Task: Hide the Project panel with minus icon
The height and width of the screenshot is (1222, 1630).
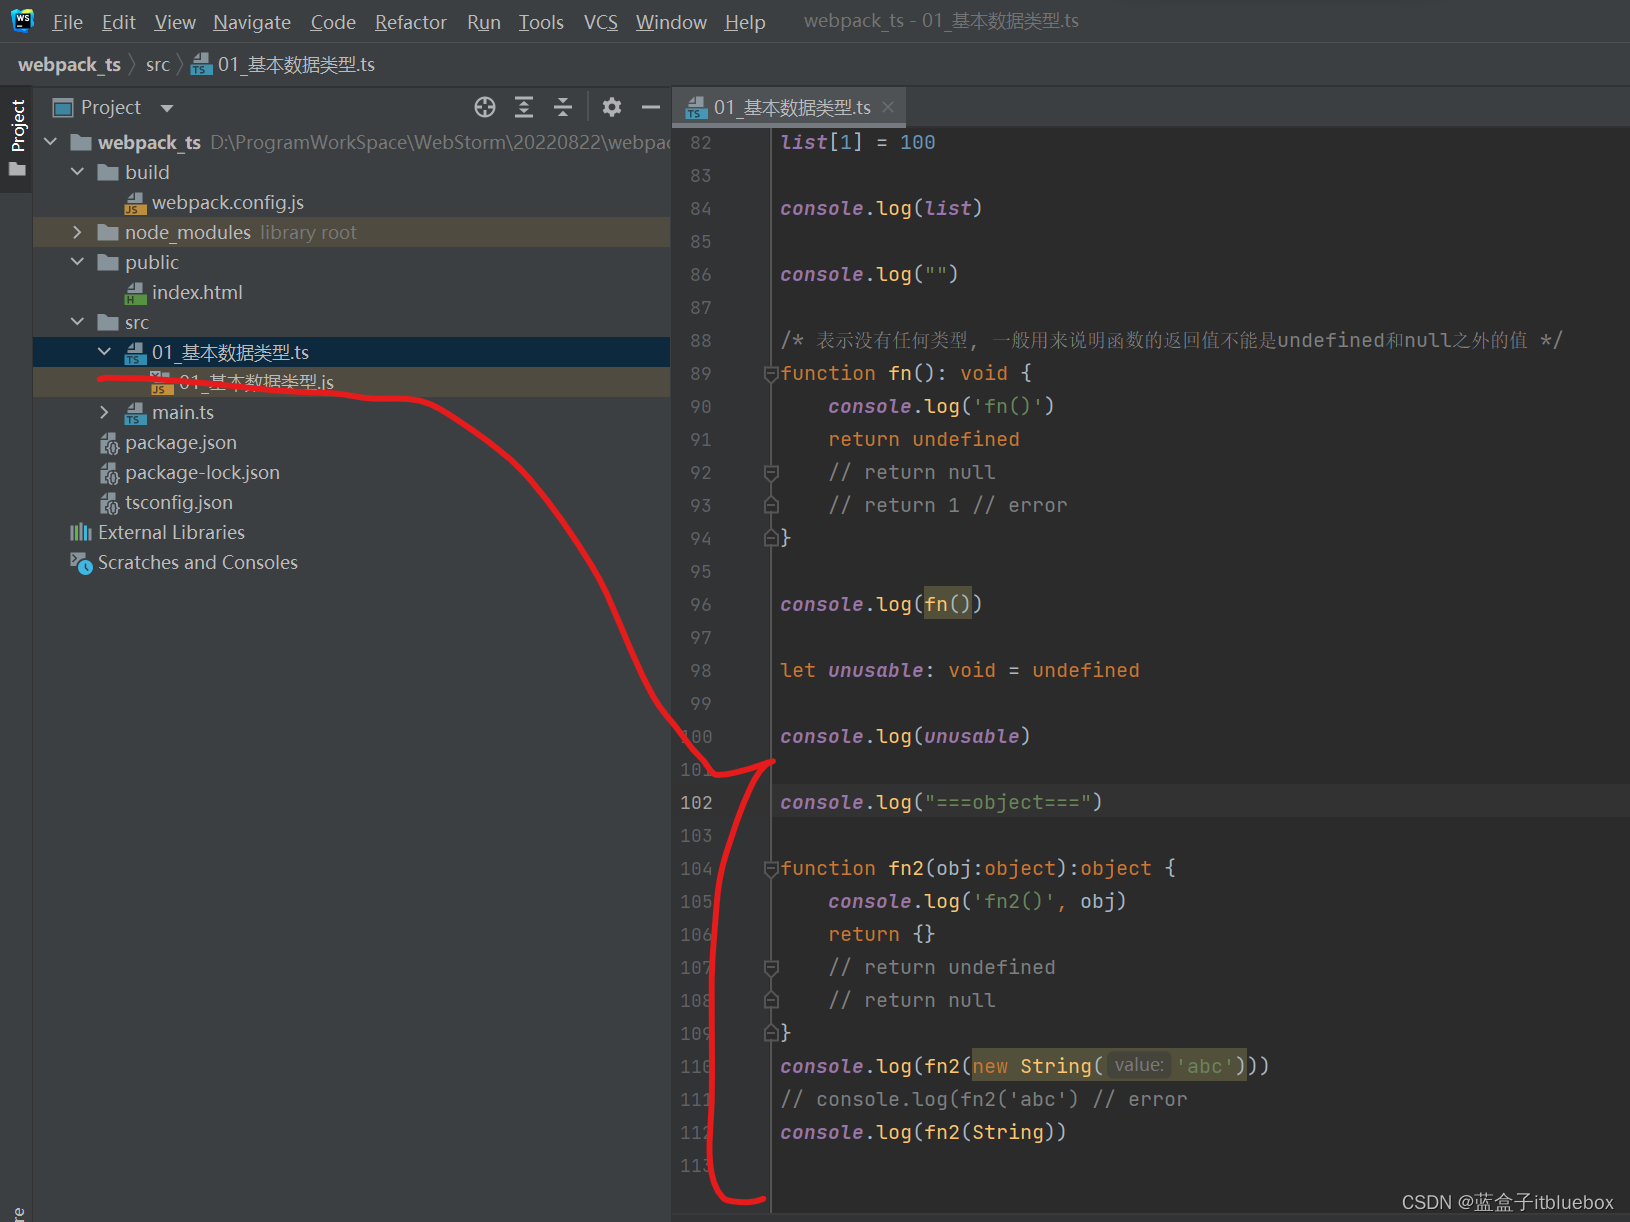Action: 651,107
